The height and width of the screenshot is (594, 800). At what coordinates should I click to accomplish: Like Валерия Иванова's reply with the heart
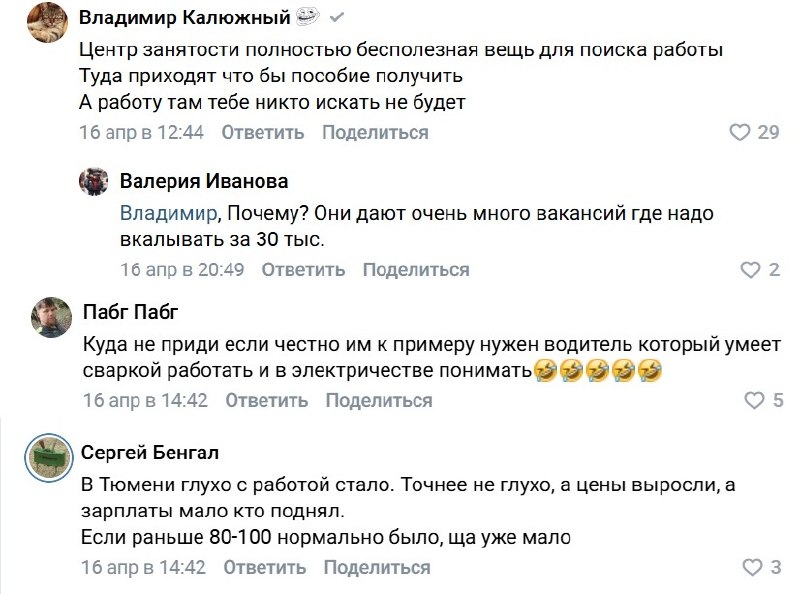750,269
